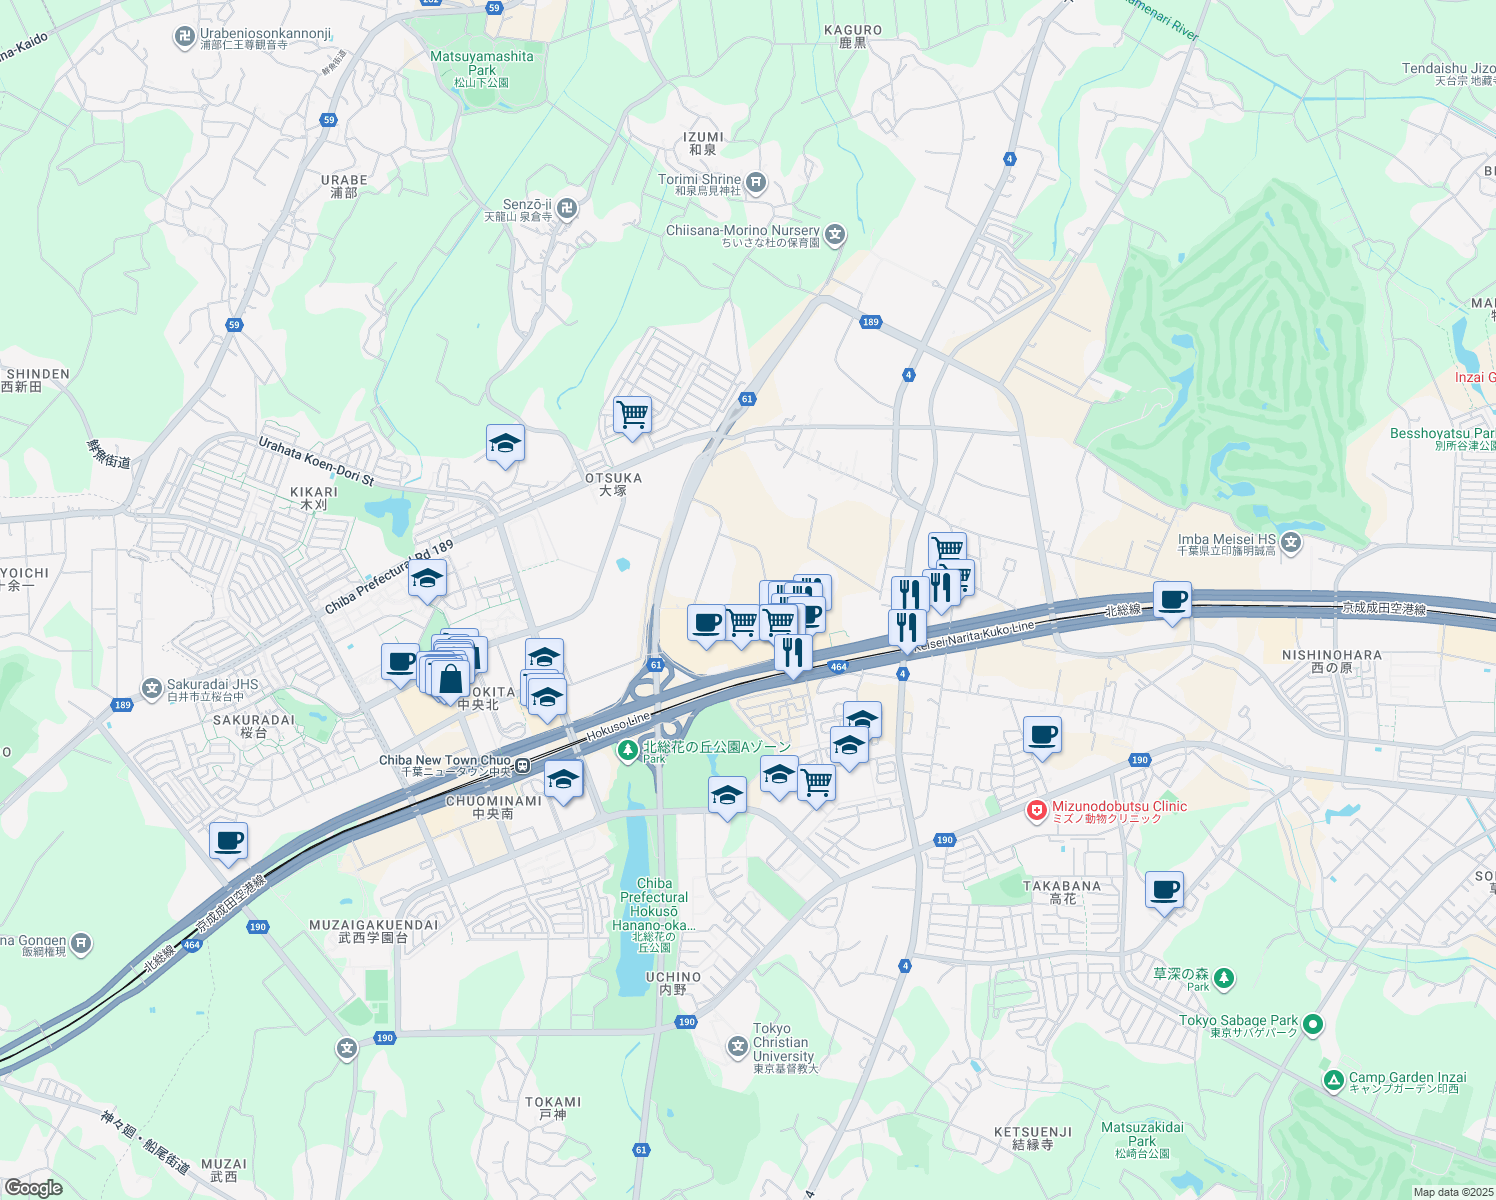This screenshot has height=1200, width=1496.
Task: Click the Tokyo Sabage Park green marker
Action: (1311, 1022)
